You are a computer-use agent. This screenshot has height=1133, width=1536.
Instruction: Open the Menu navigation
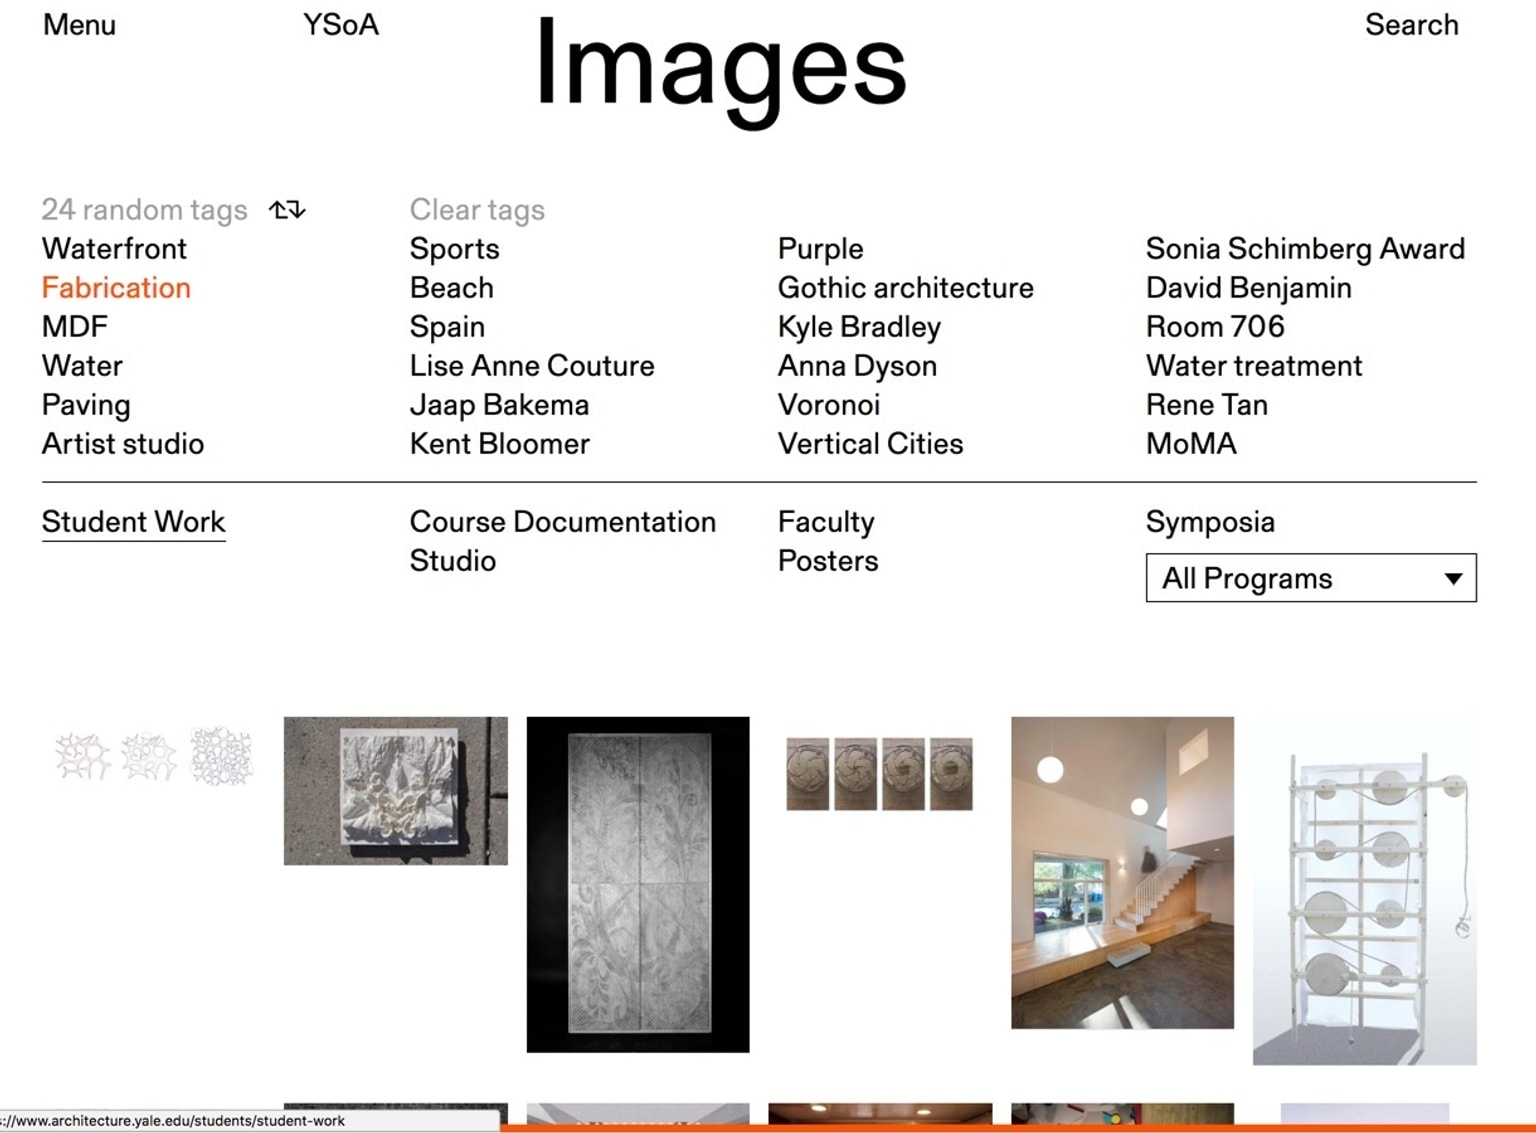(x=79, y=25)
